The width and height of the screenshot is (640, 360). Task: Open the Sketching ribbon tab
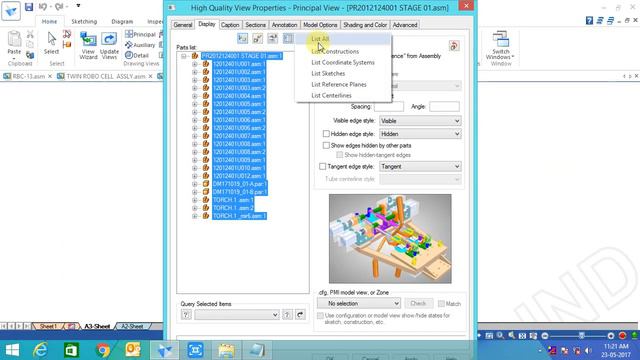[84, 21]
